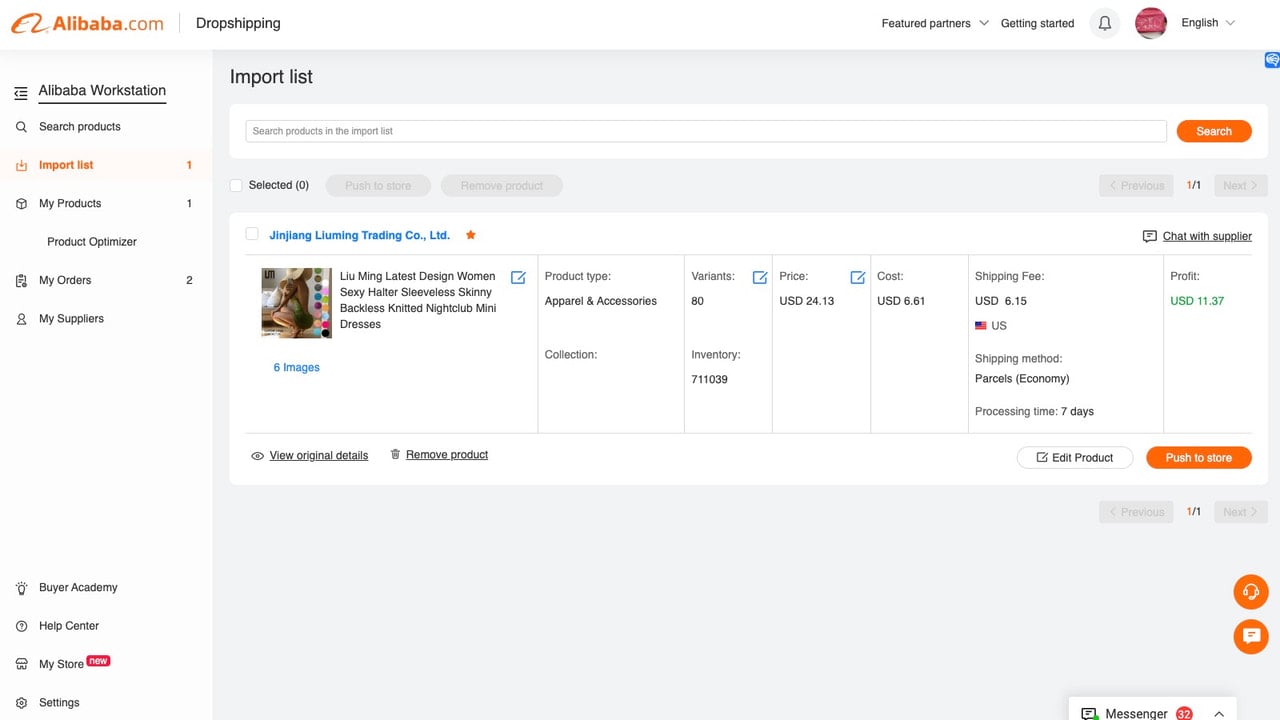Click the edit icon beside Price

click(858, 277)
